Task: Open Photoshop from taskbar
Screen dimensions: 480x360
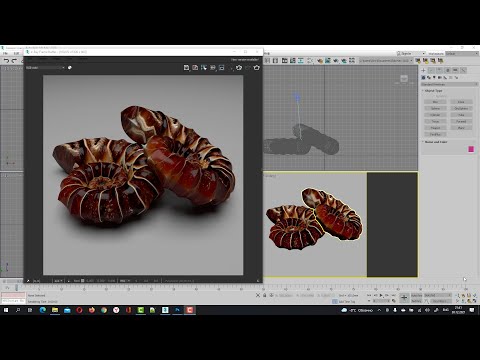Action: pyautogui.click(x=177, y=310)
